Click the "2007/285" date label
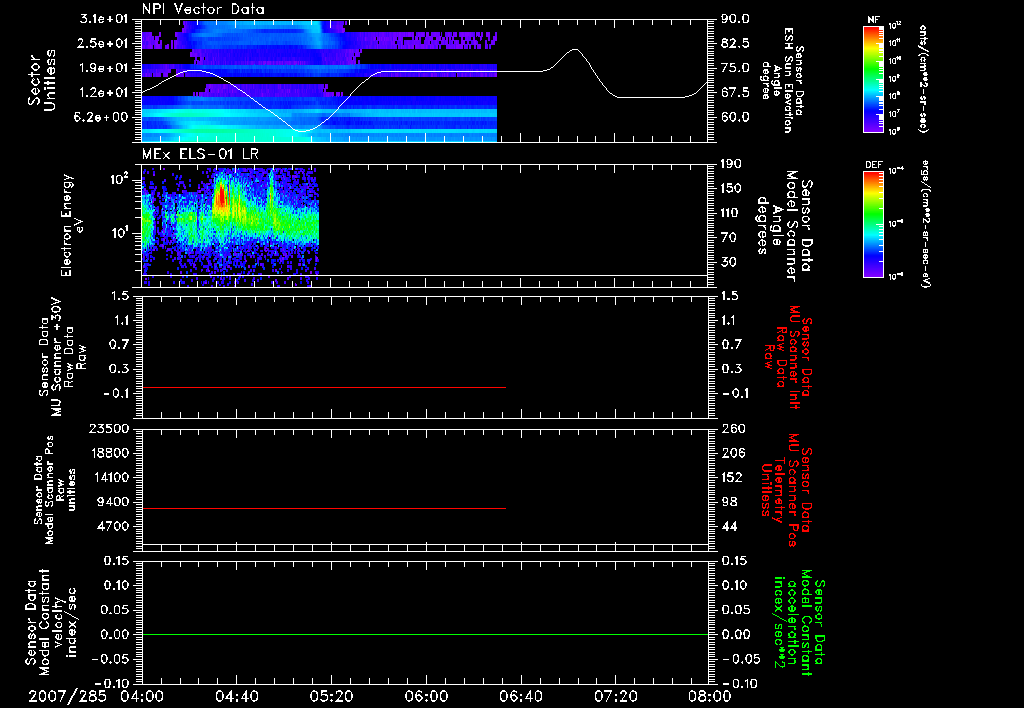The height and width of the screenshot is (708, 1024). tap(67, 696)
